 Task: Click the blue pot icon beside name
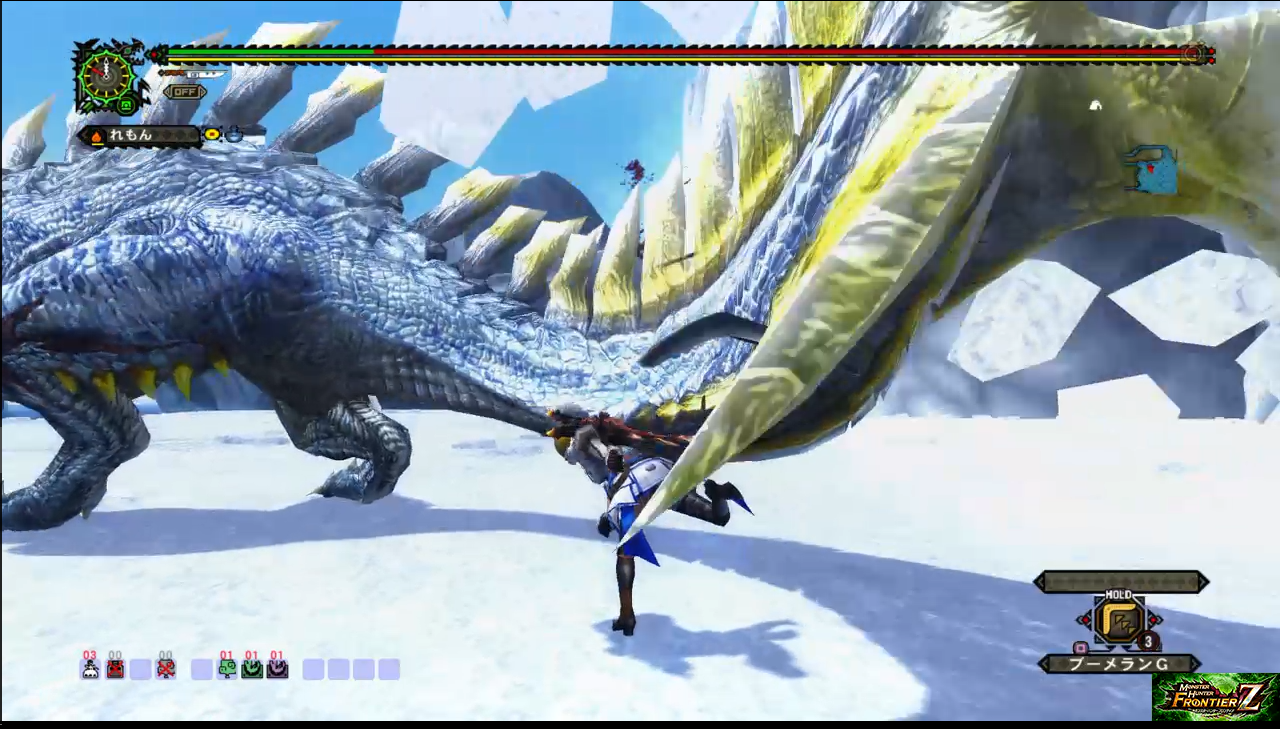234,134
